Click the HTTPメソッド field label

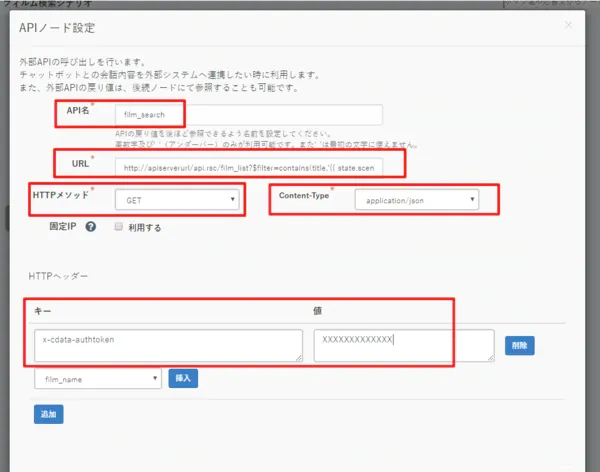click(x=62, y=194)
